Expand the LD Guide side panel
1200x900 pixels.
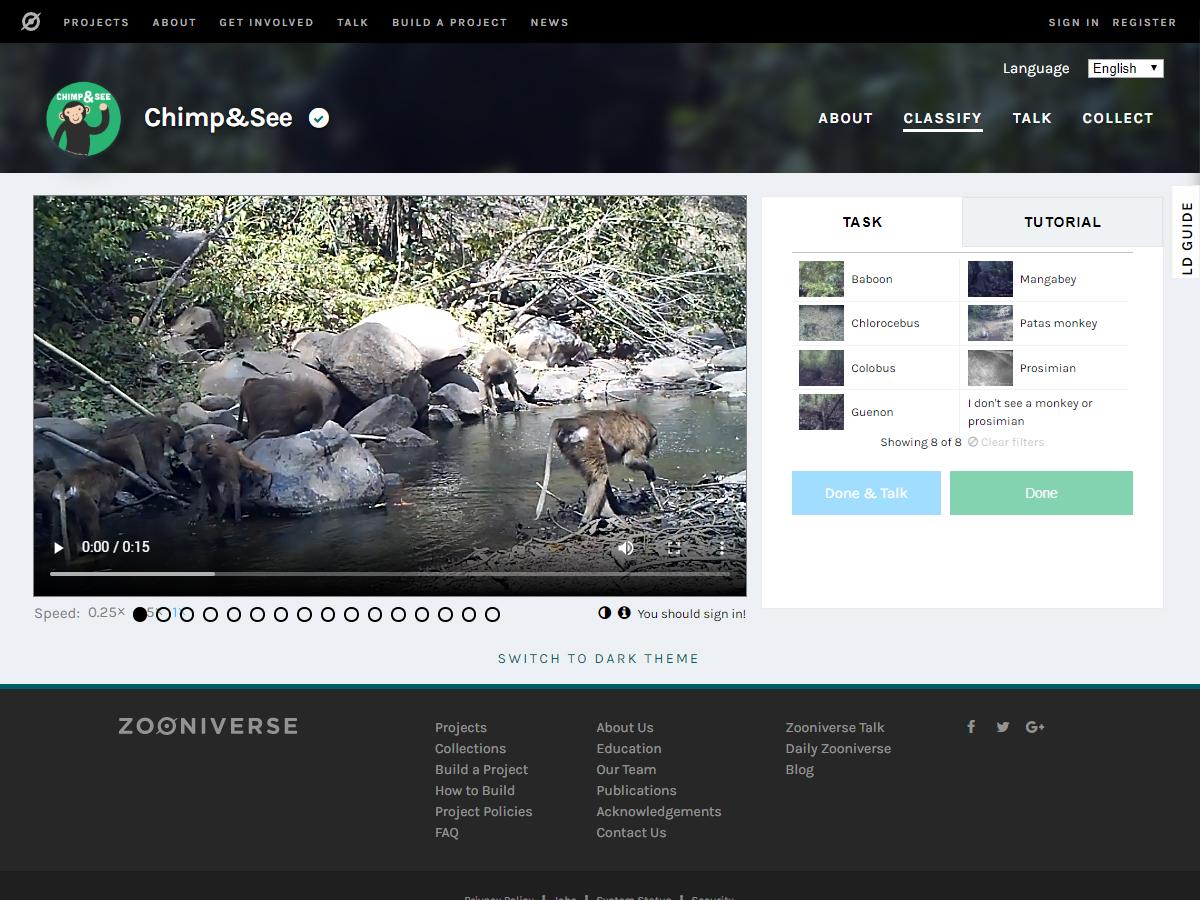(1187, 237)
